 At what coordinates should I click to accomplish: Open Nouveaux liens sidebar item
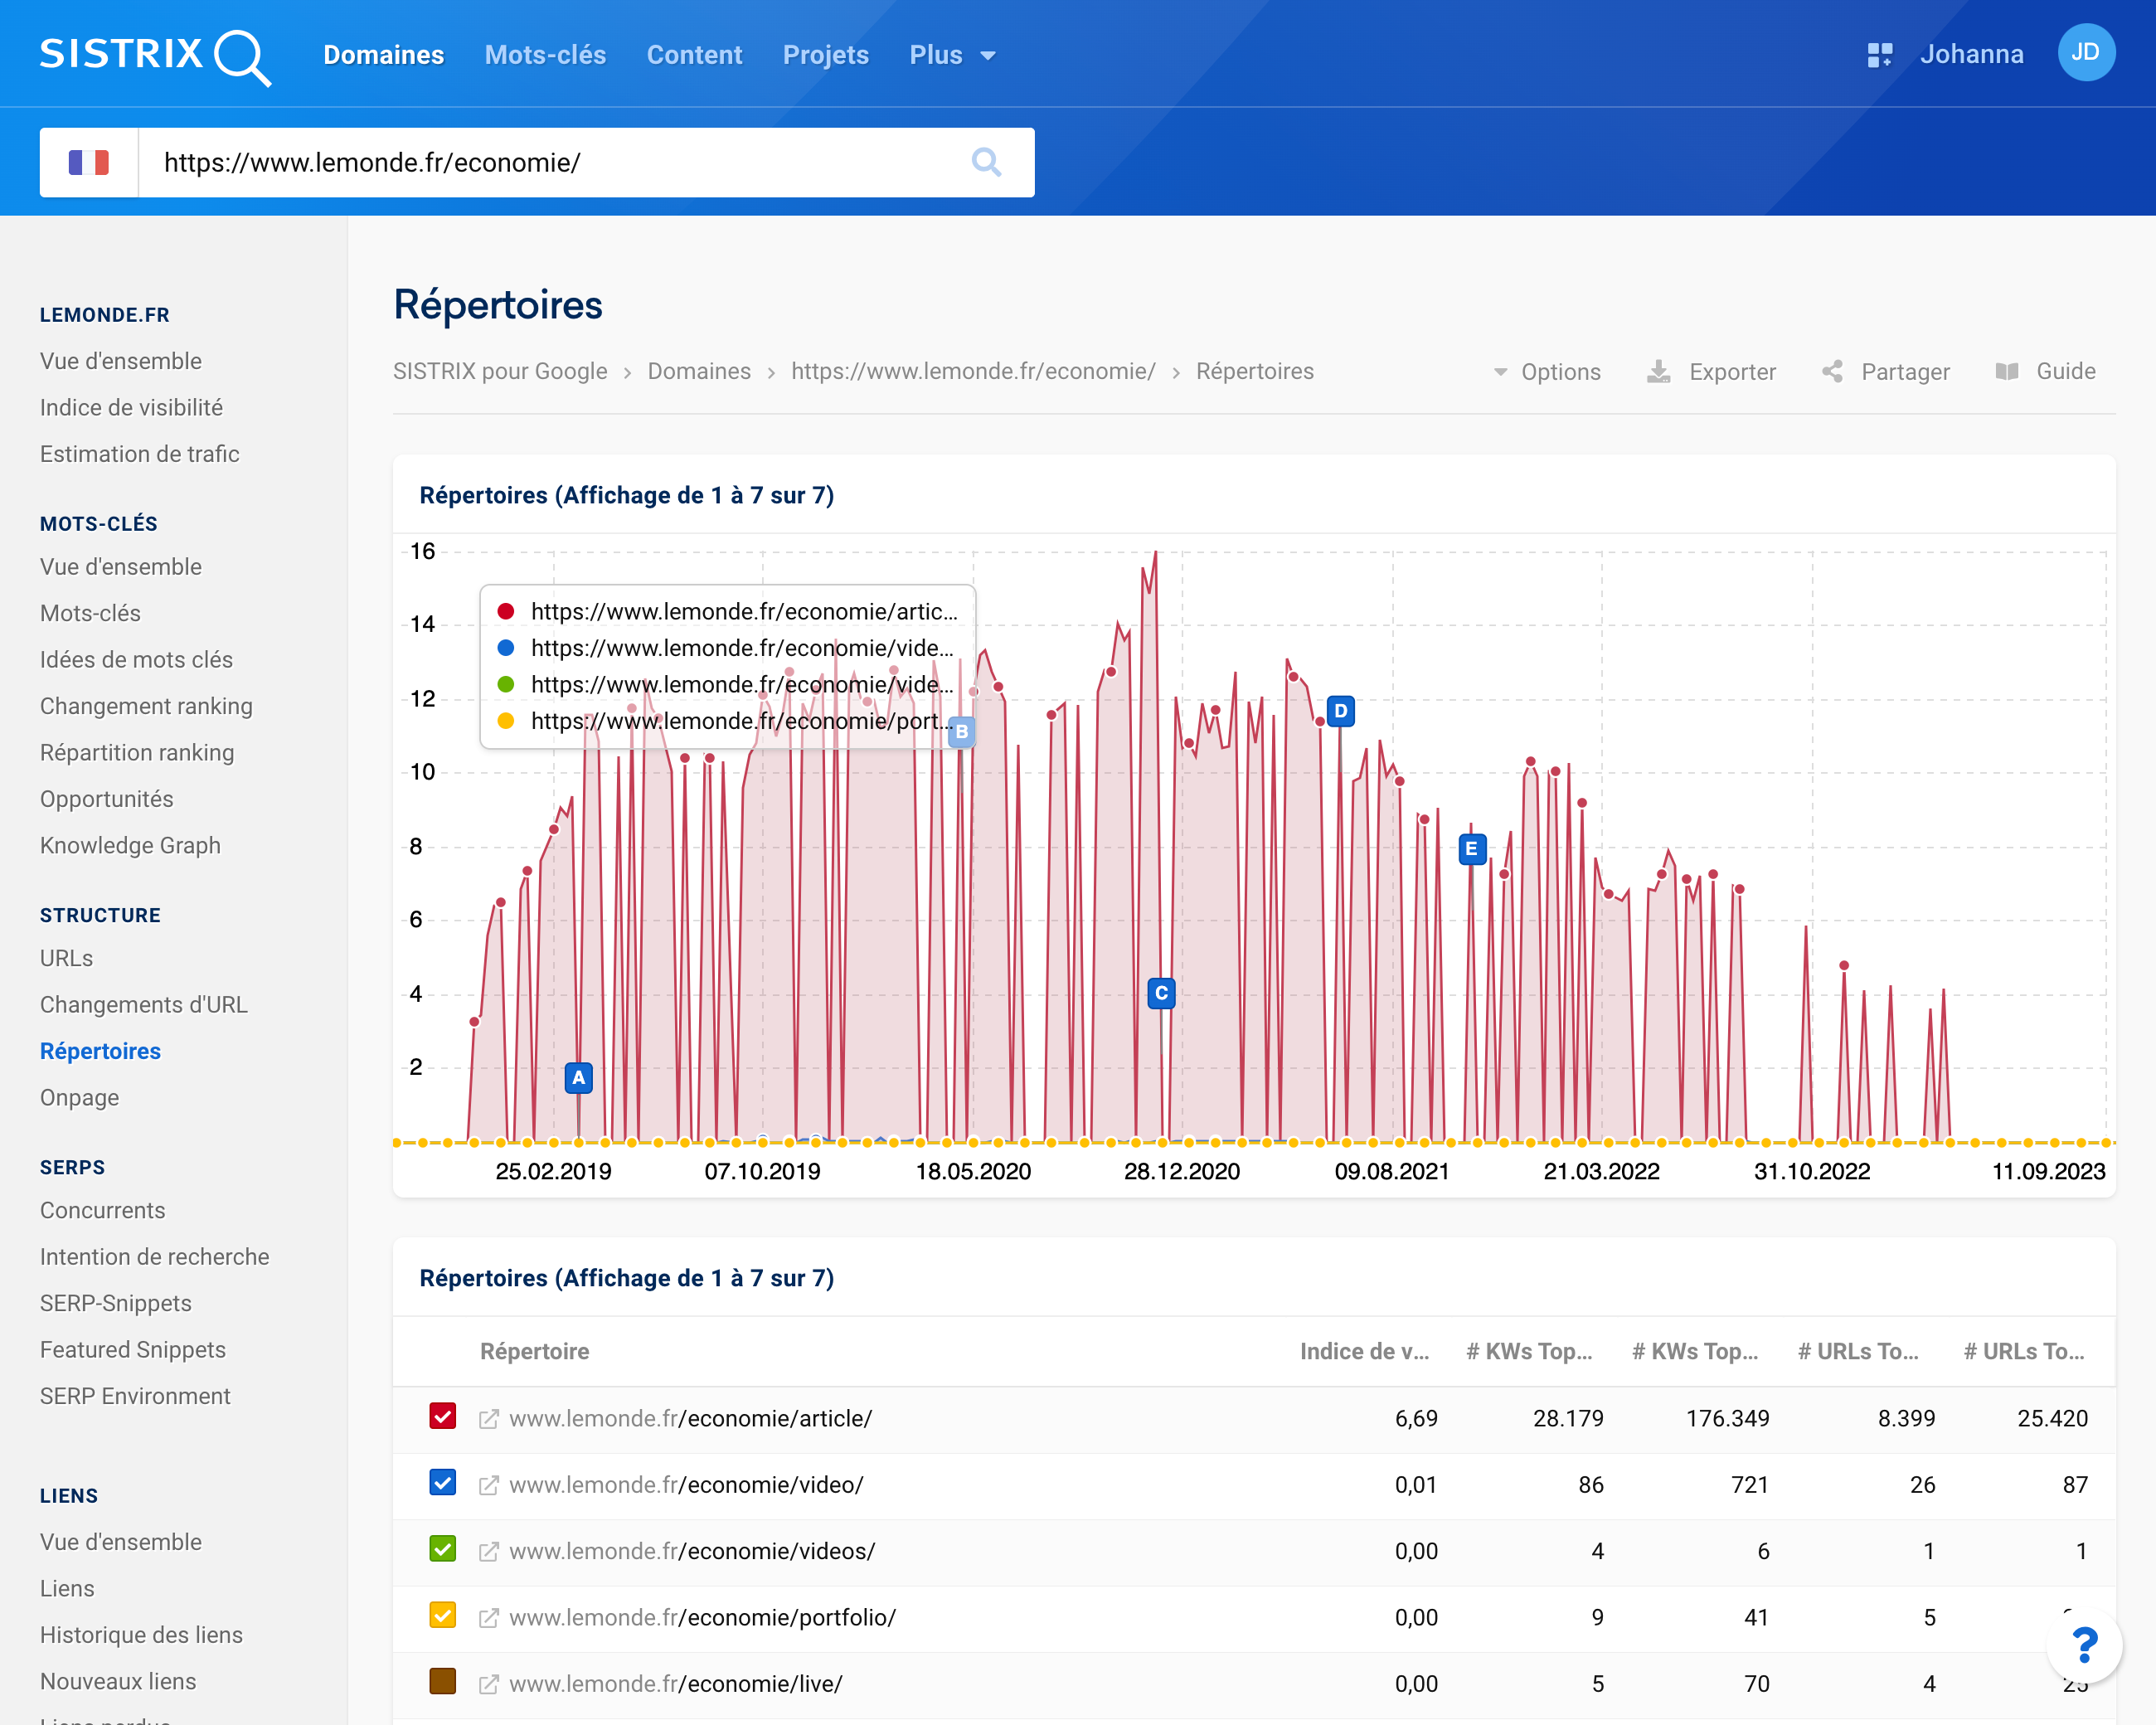click(x=118, y=1681)
